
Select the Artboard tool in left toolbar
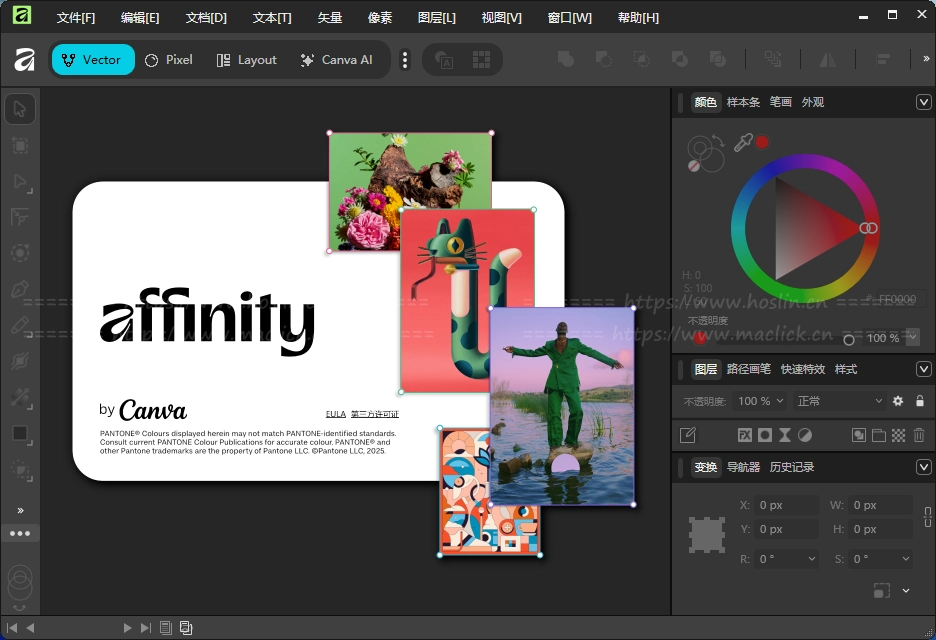click(x=20, y=146)
